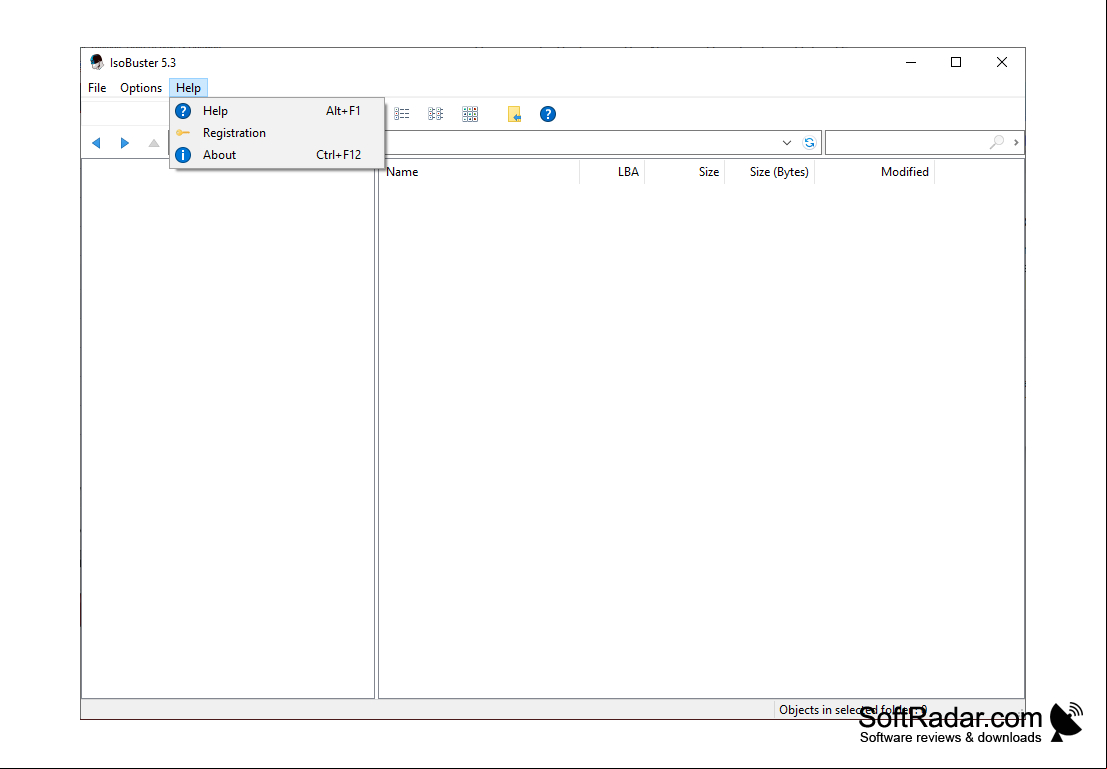Select the Registration menu entry
Screen dimensions: 1107x769
pos(277,133)
